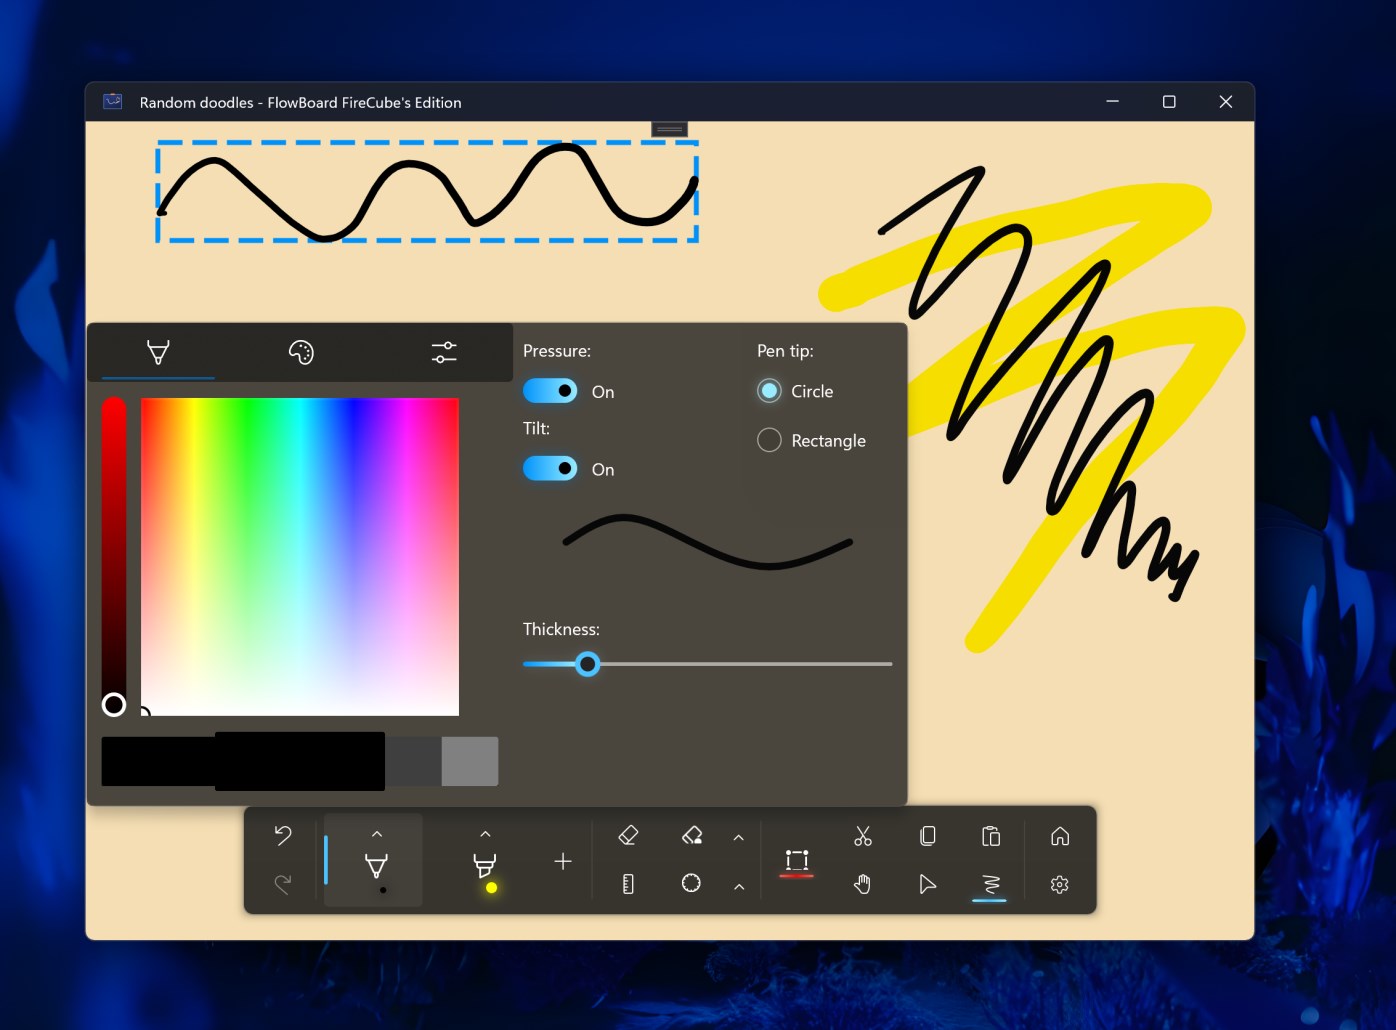Paste from clipboard icon
The width and height of the screenshot is (1396, 1030).
[x=991, y=836]
